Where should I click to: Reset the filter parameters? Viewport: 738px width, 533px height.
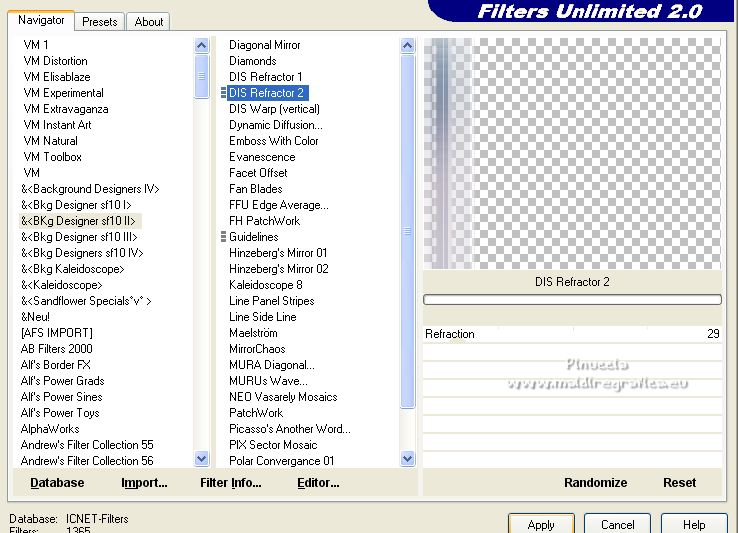(x=679, y=483)
